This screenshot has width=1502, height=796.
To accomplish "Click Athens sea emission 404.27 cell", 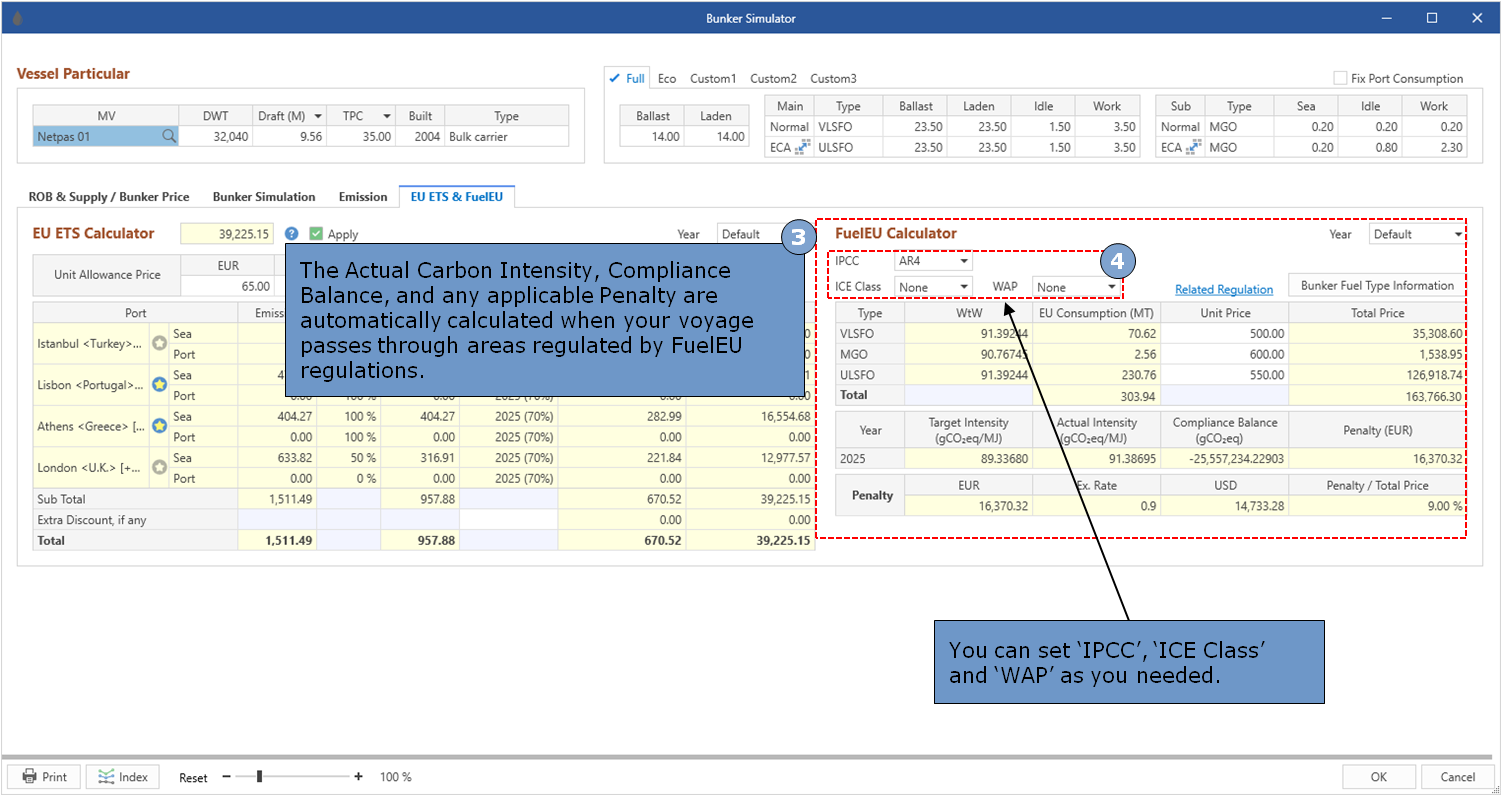I will coord(277,416).
